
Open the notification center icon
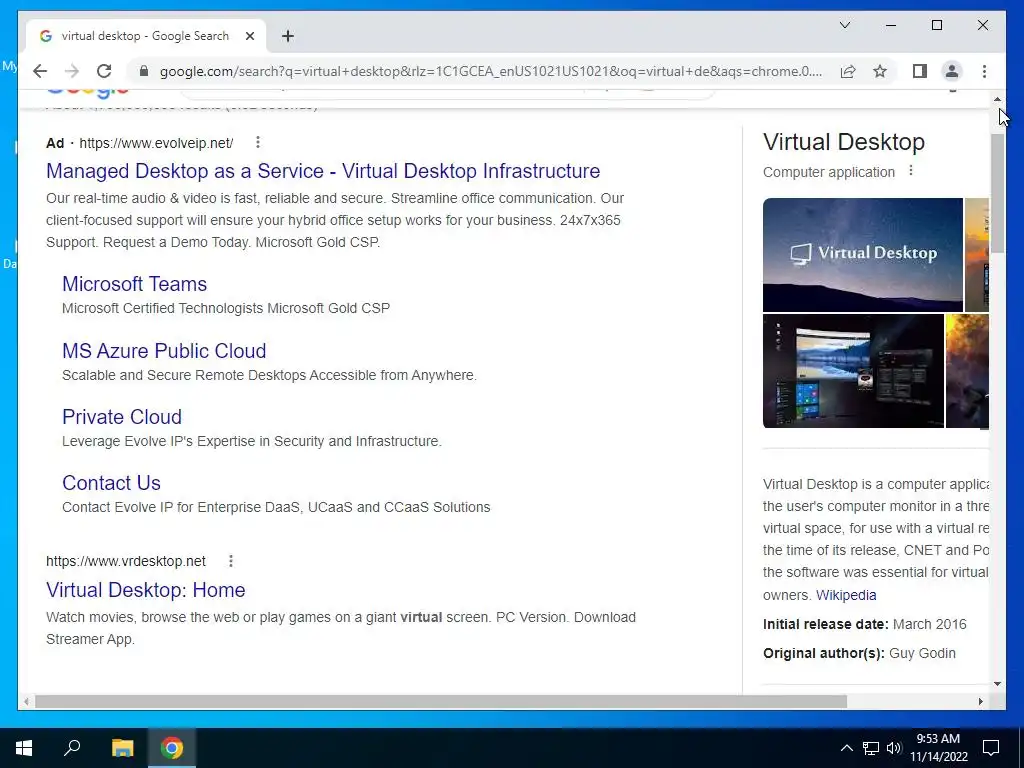click(991, 748)
